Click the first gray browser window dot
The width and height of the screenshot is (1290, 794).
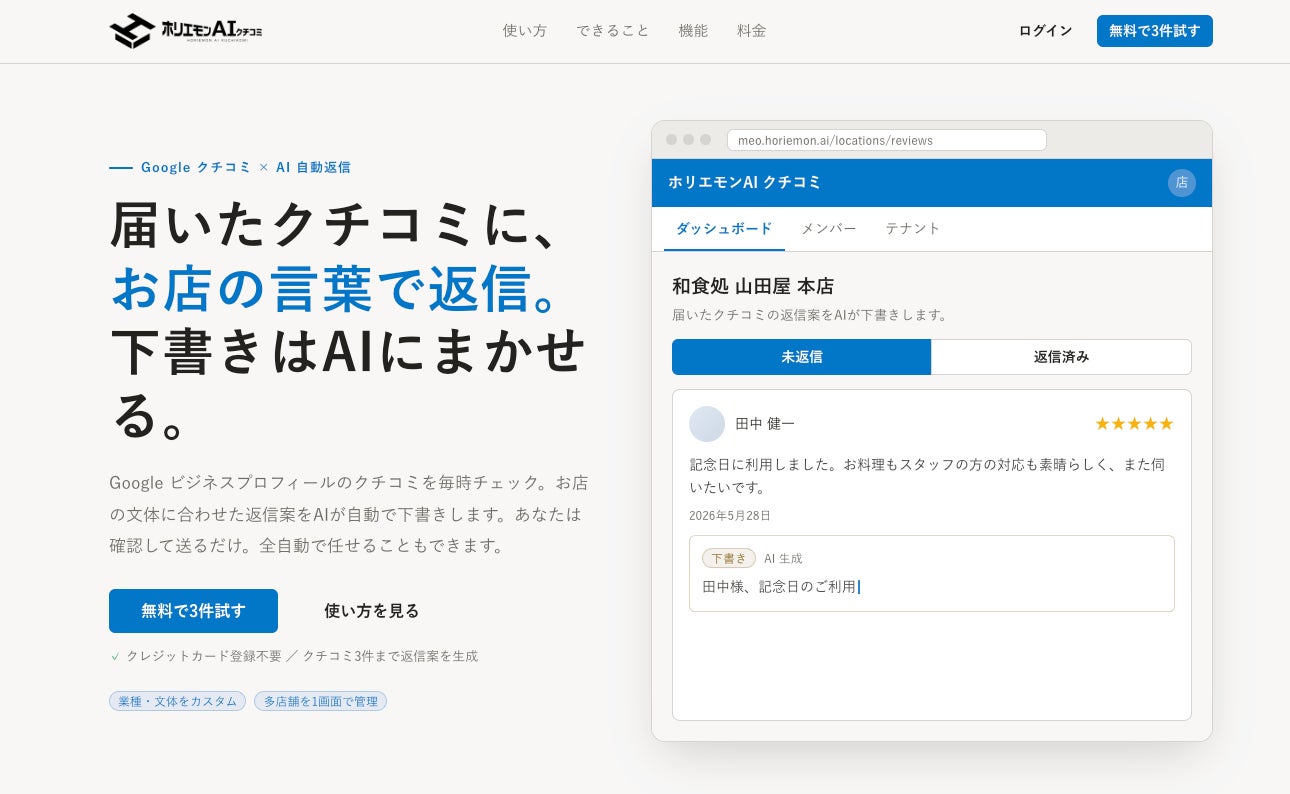(x=672, y=140)
